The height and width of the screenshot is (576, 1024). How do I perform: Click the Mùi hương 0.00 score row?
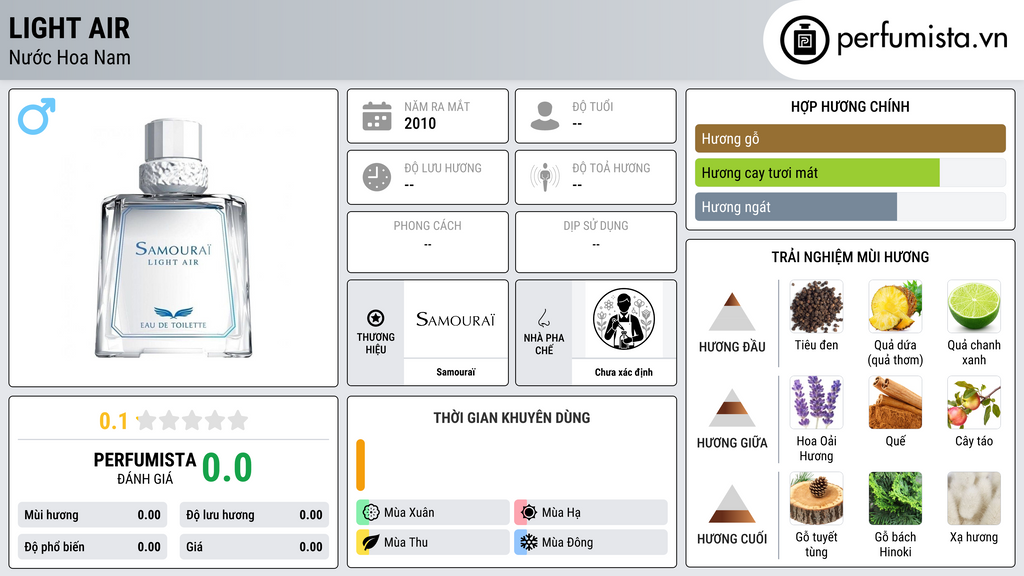(x=92, y=515)
